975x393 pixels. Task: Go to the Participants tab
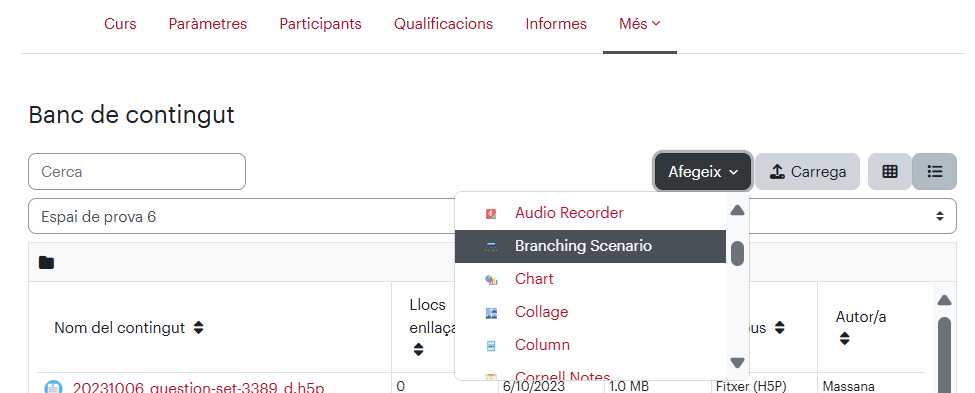[320, 24]
